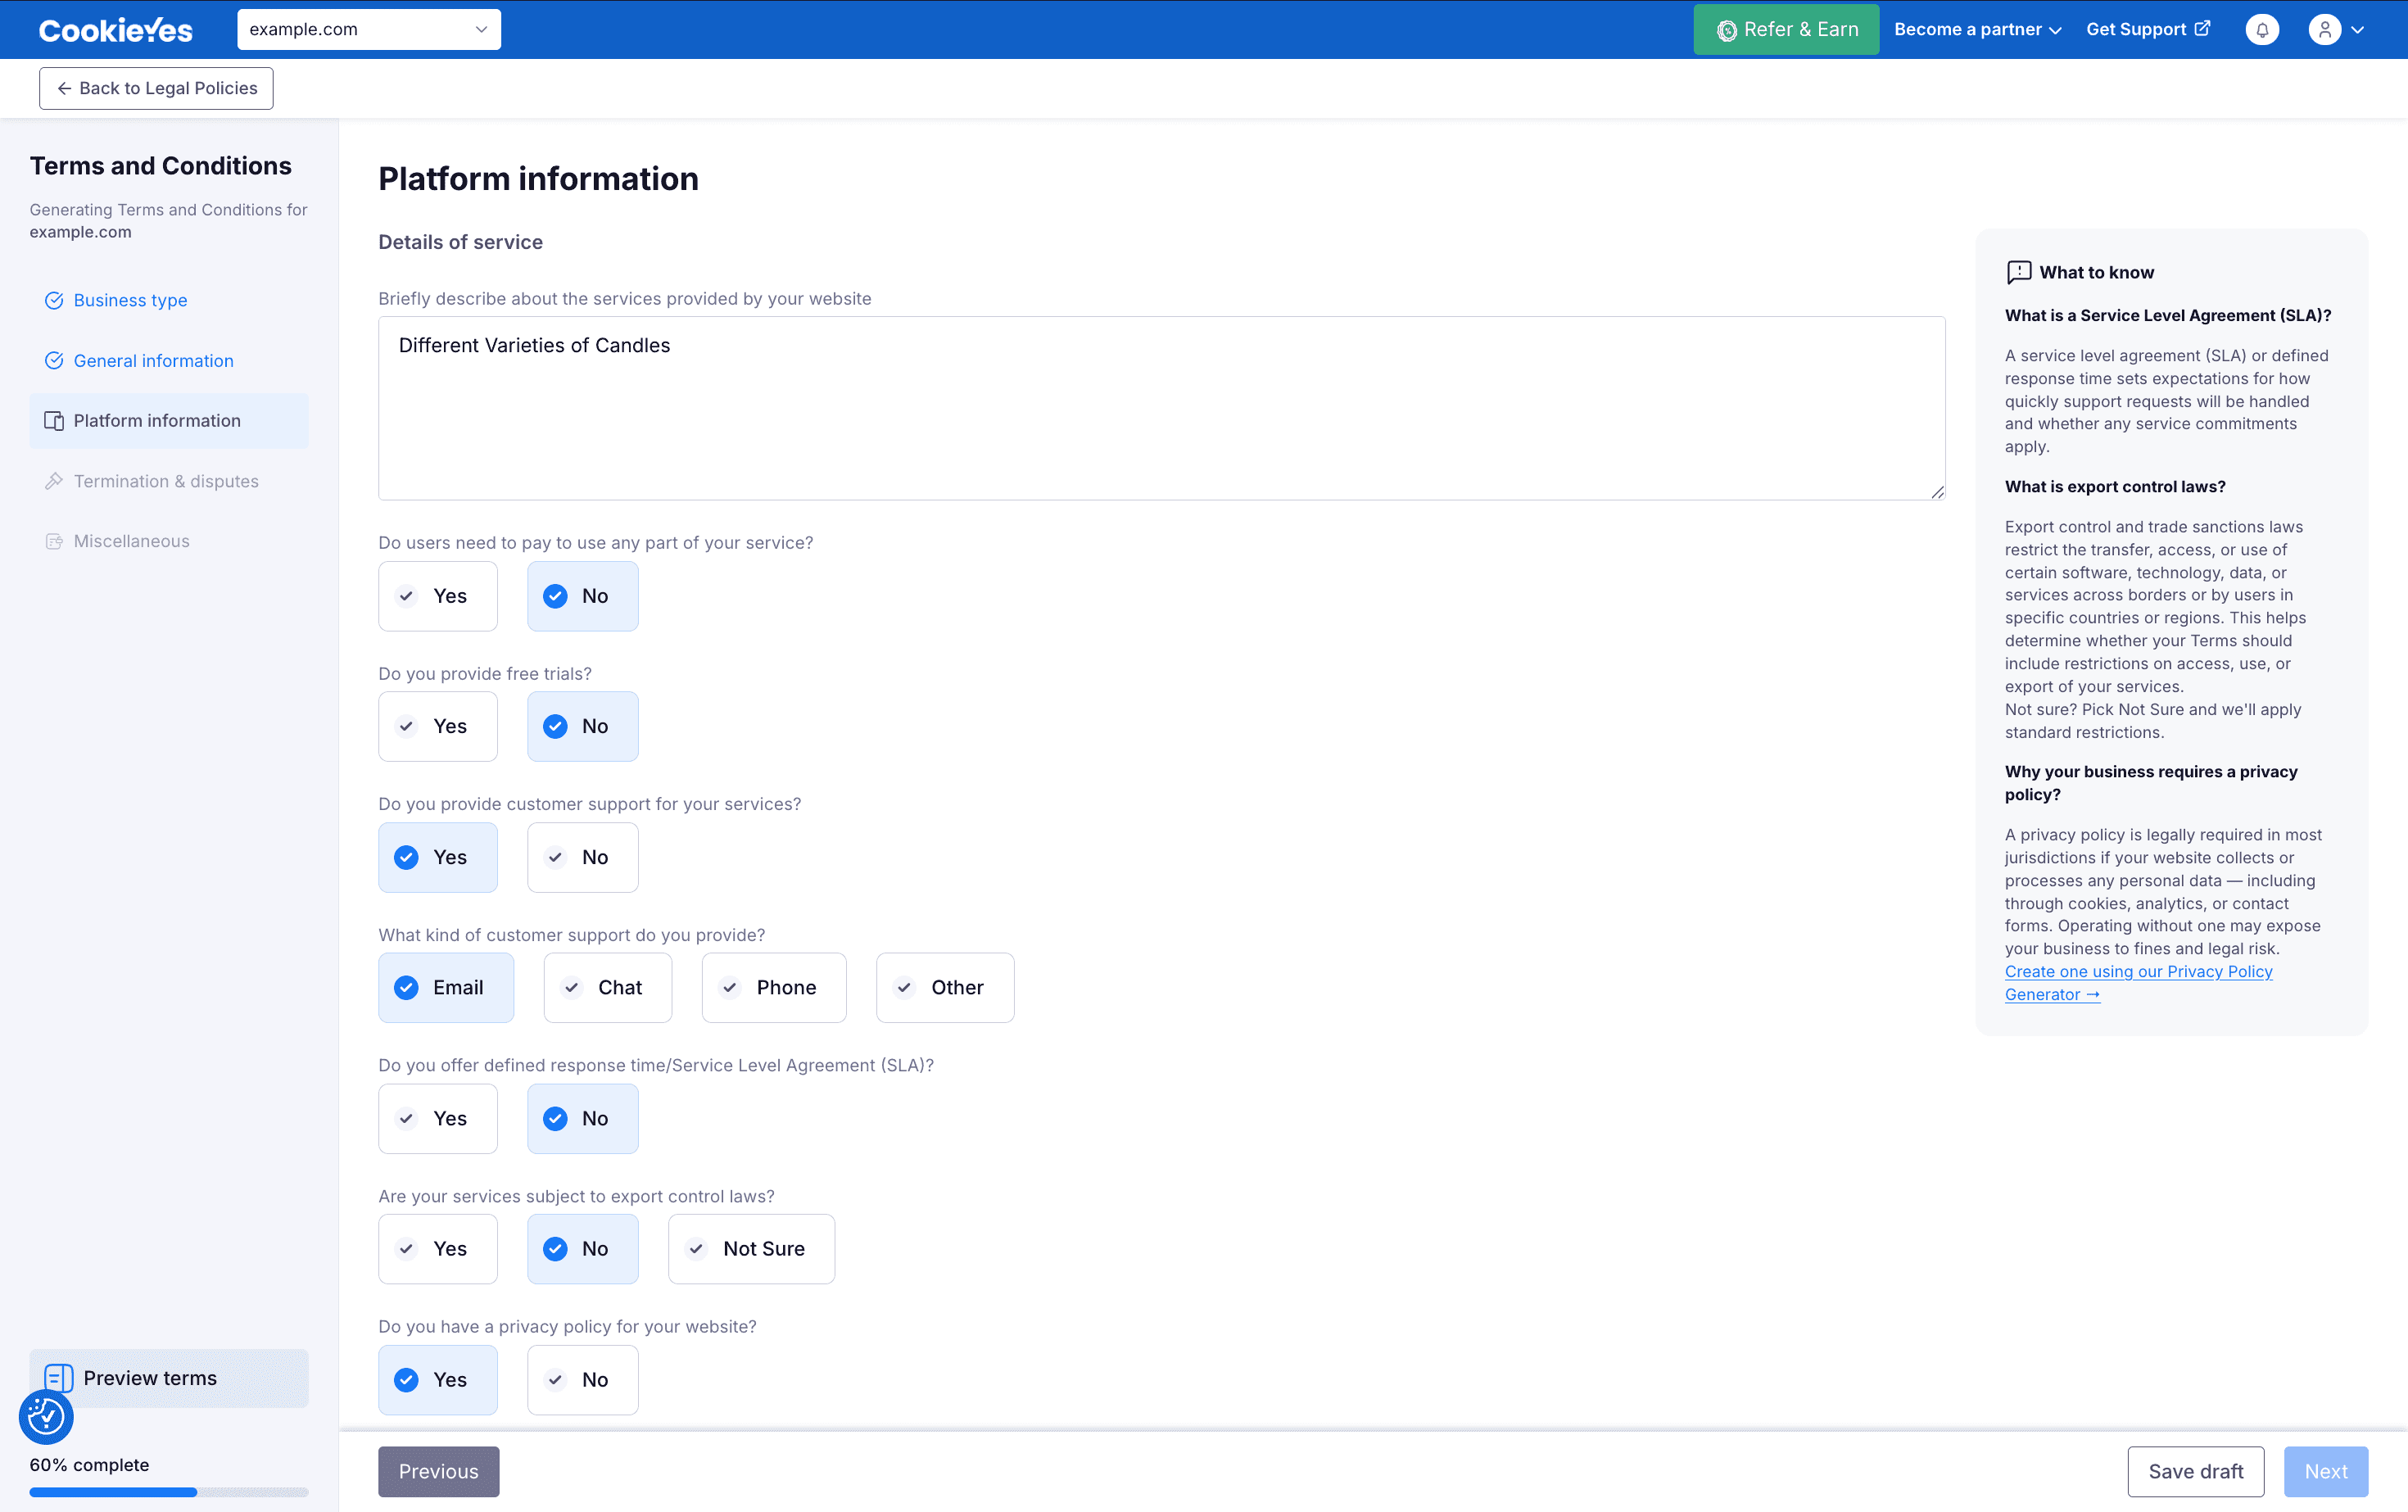The image size is (2408, 1512).
Task: Select No for export control laws
Action: point(583,1249)
